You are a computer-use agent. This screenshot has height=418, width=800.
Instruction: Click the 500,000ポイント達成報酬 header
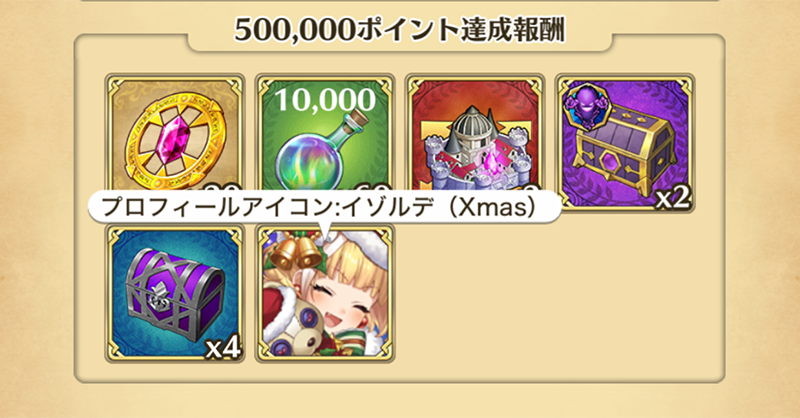[400, 30]
